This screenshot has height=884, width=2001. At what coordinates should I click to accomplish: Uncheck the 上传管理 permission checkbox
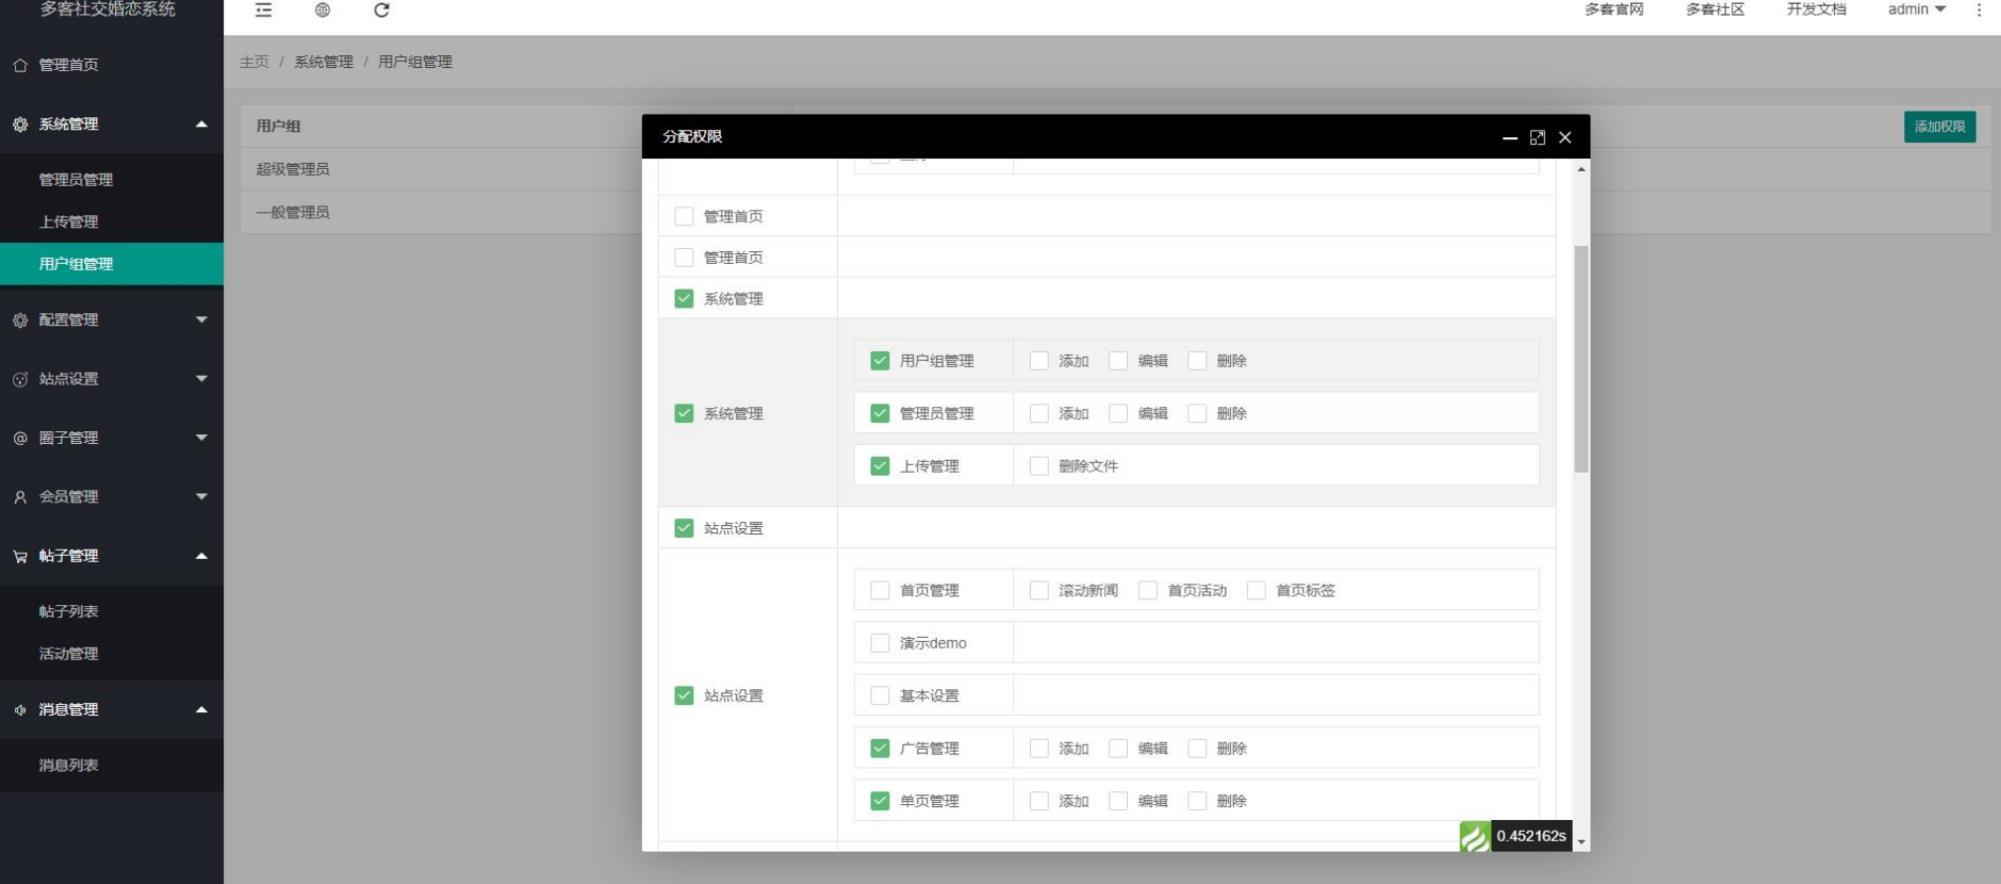pyautogui.click(x=880, y=466)
